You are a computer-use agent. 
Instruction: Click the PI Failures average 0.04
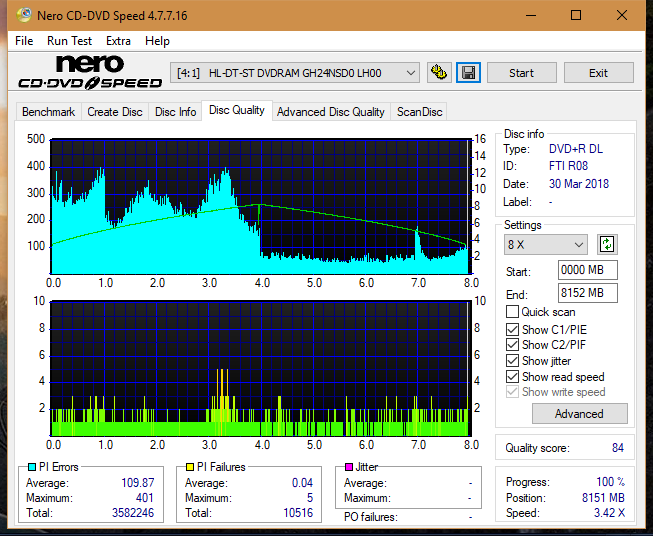point(302,483)
